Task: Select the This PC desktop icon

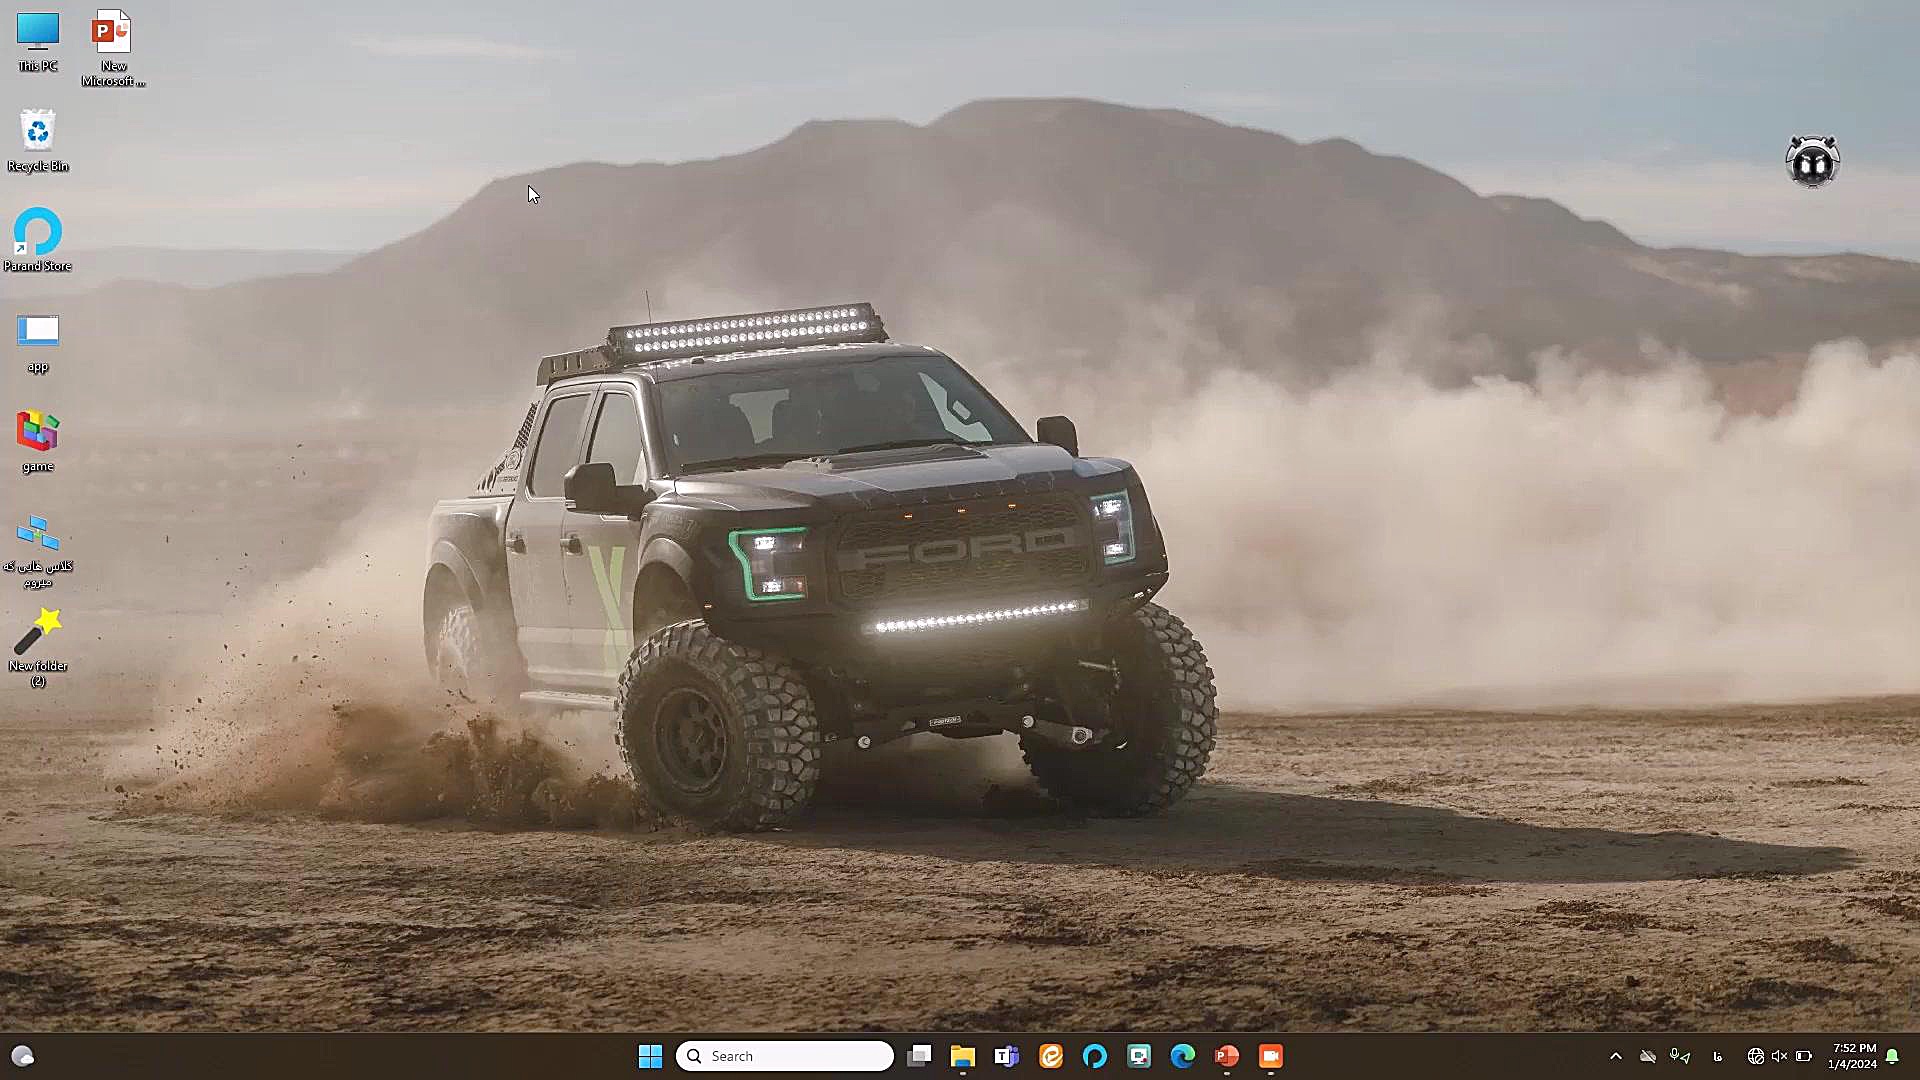Action: pyautogui.click(x=38, y=42)
